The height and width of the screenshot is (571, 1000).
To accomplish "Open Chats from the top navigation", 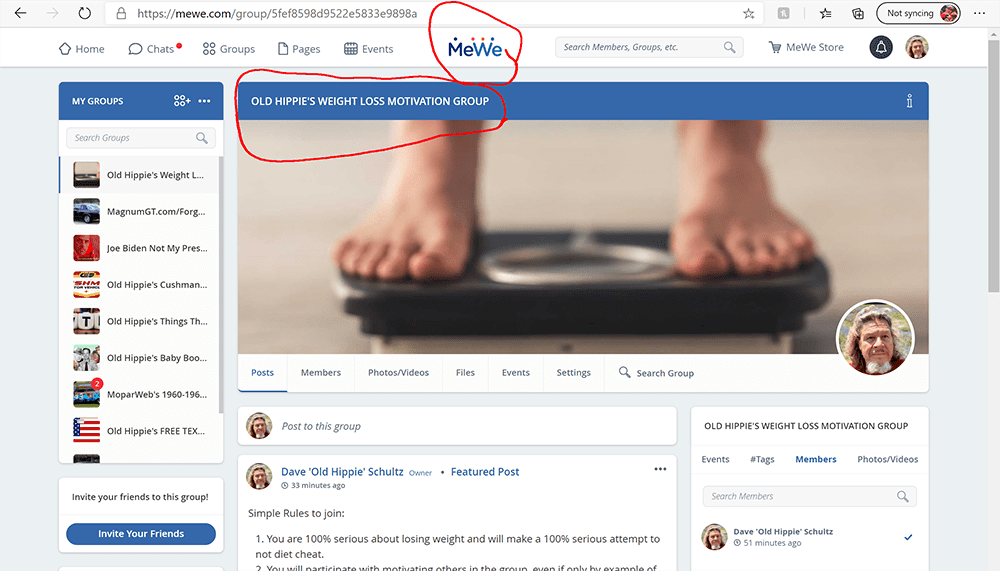I will 155,48.
